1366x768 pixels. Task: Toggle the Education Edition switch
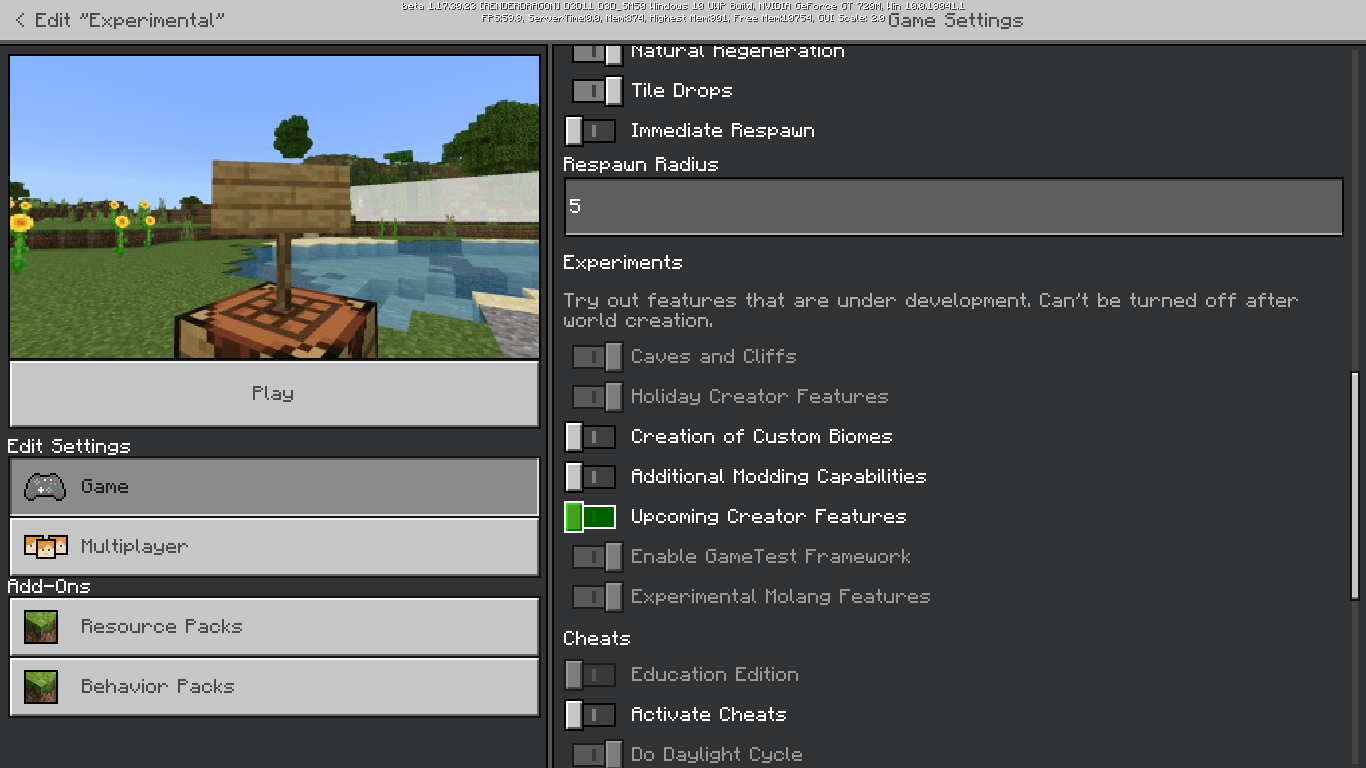point(590,675)
